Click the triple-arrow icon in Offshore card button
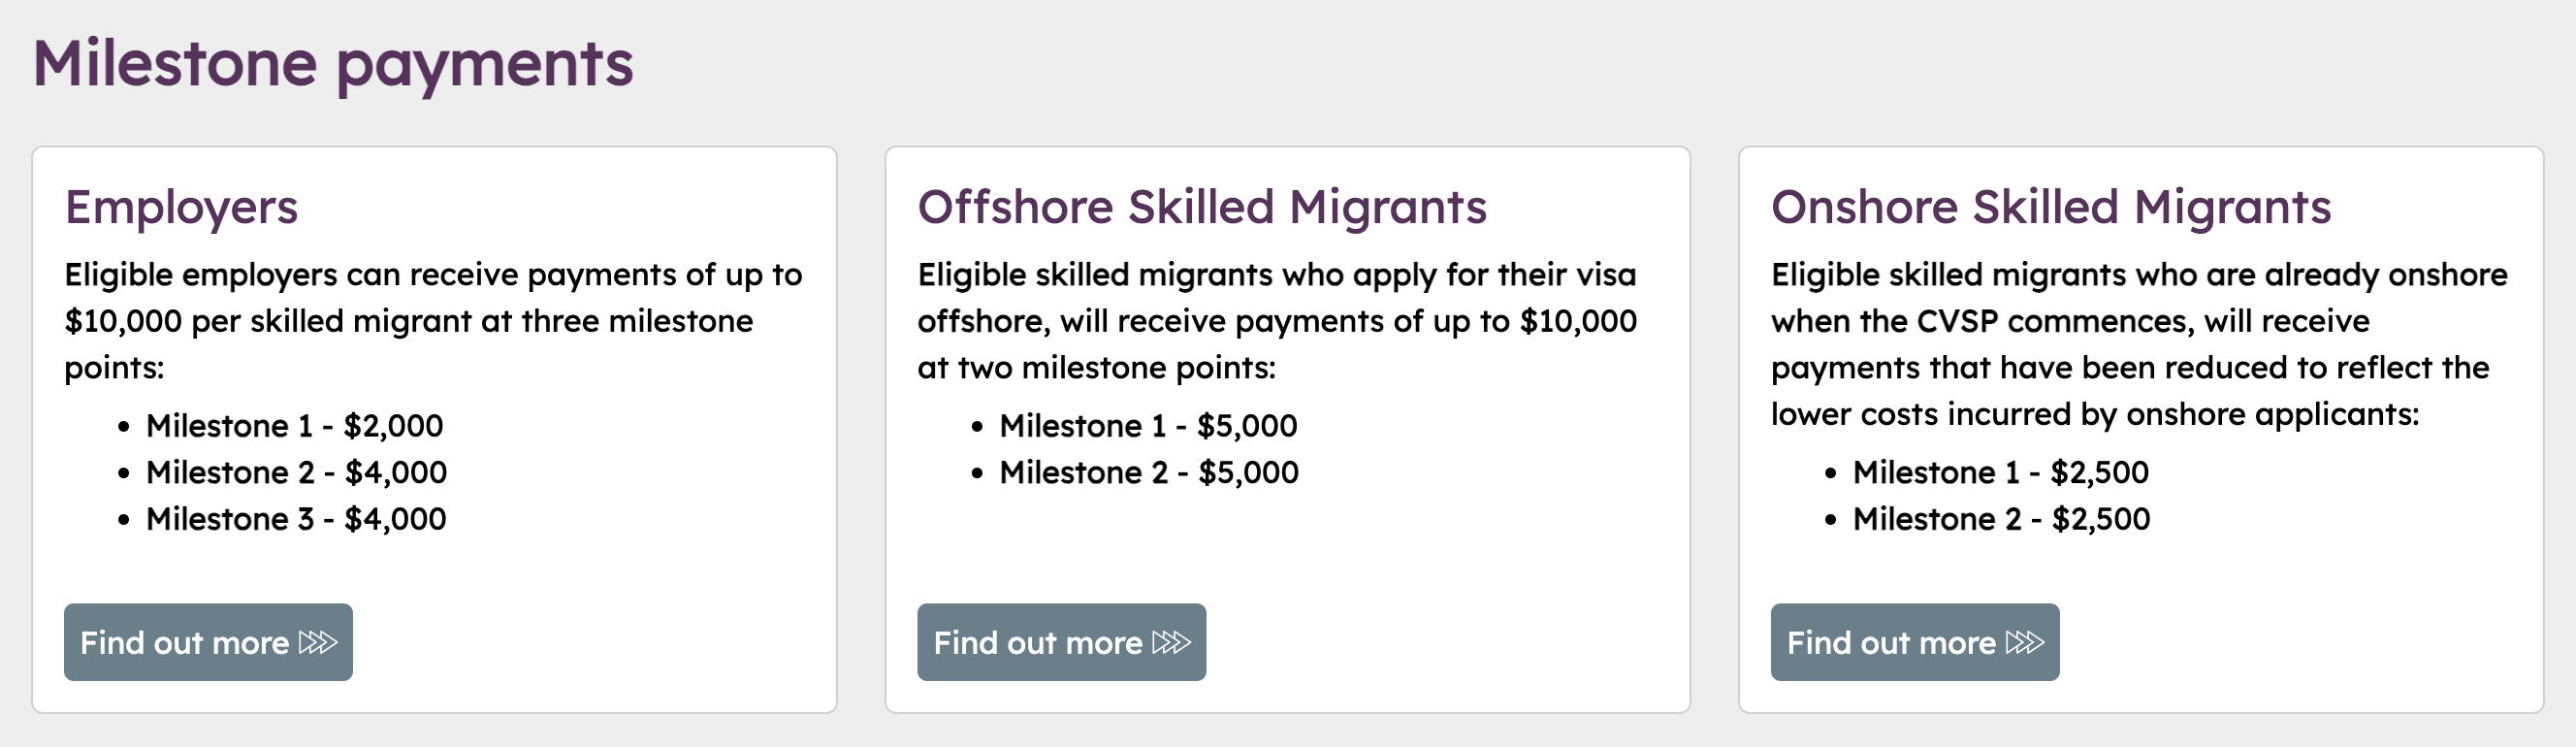This screenshot has width=2576, height=747. coord(1171,642)
